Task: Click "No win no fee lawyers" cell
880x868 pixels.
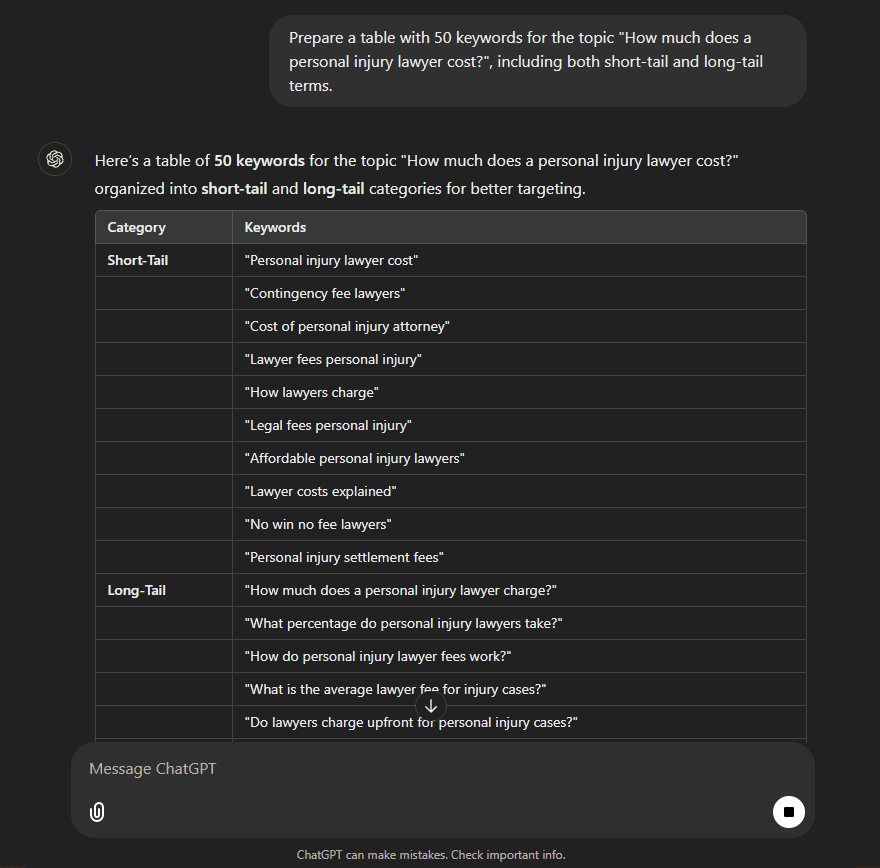Action: (x=519, y=525)
